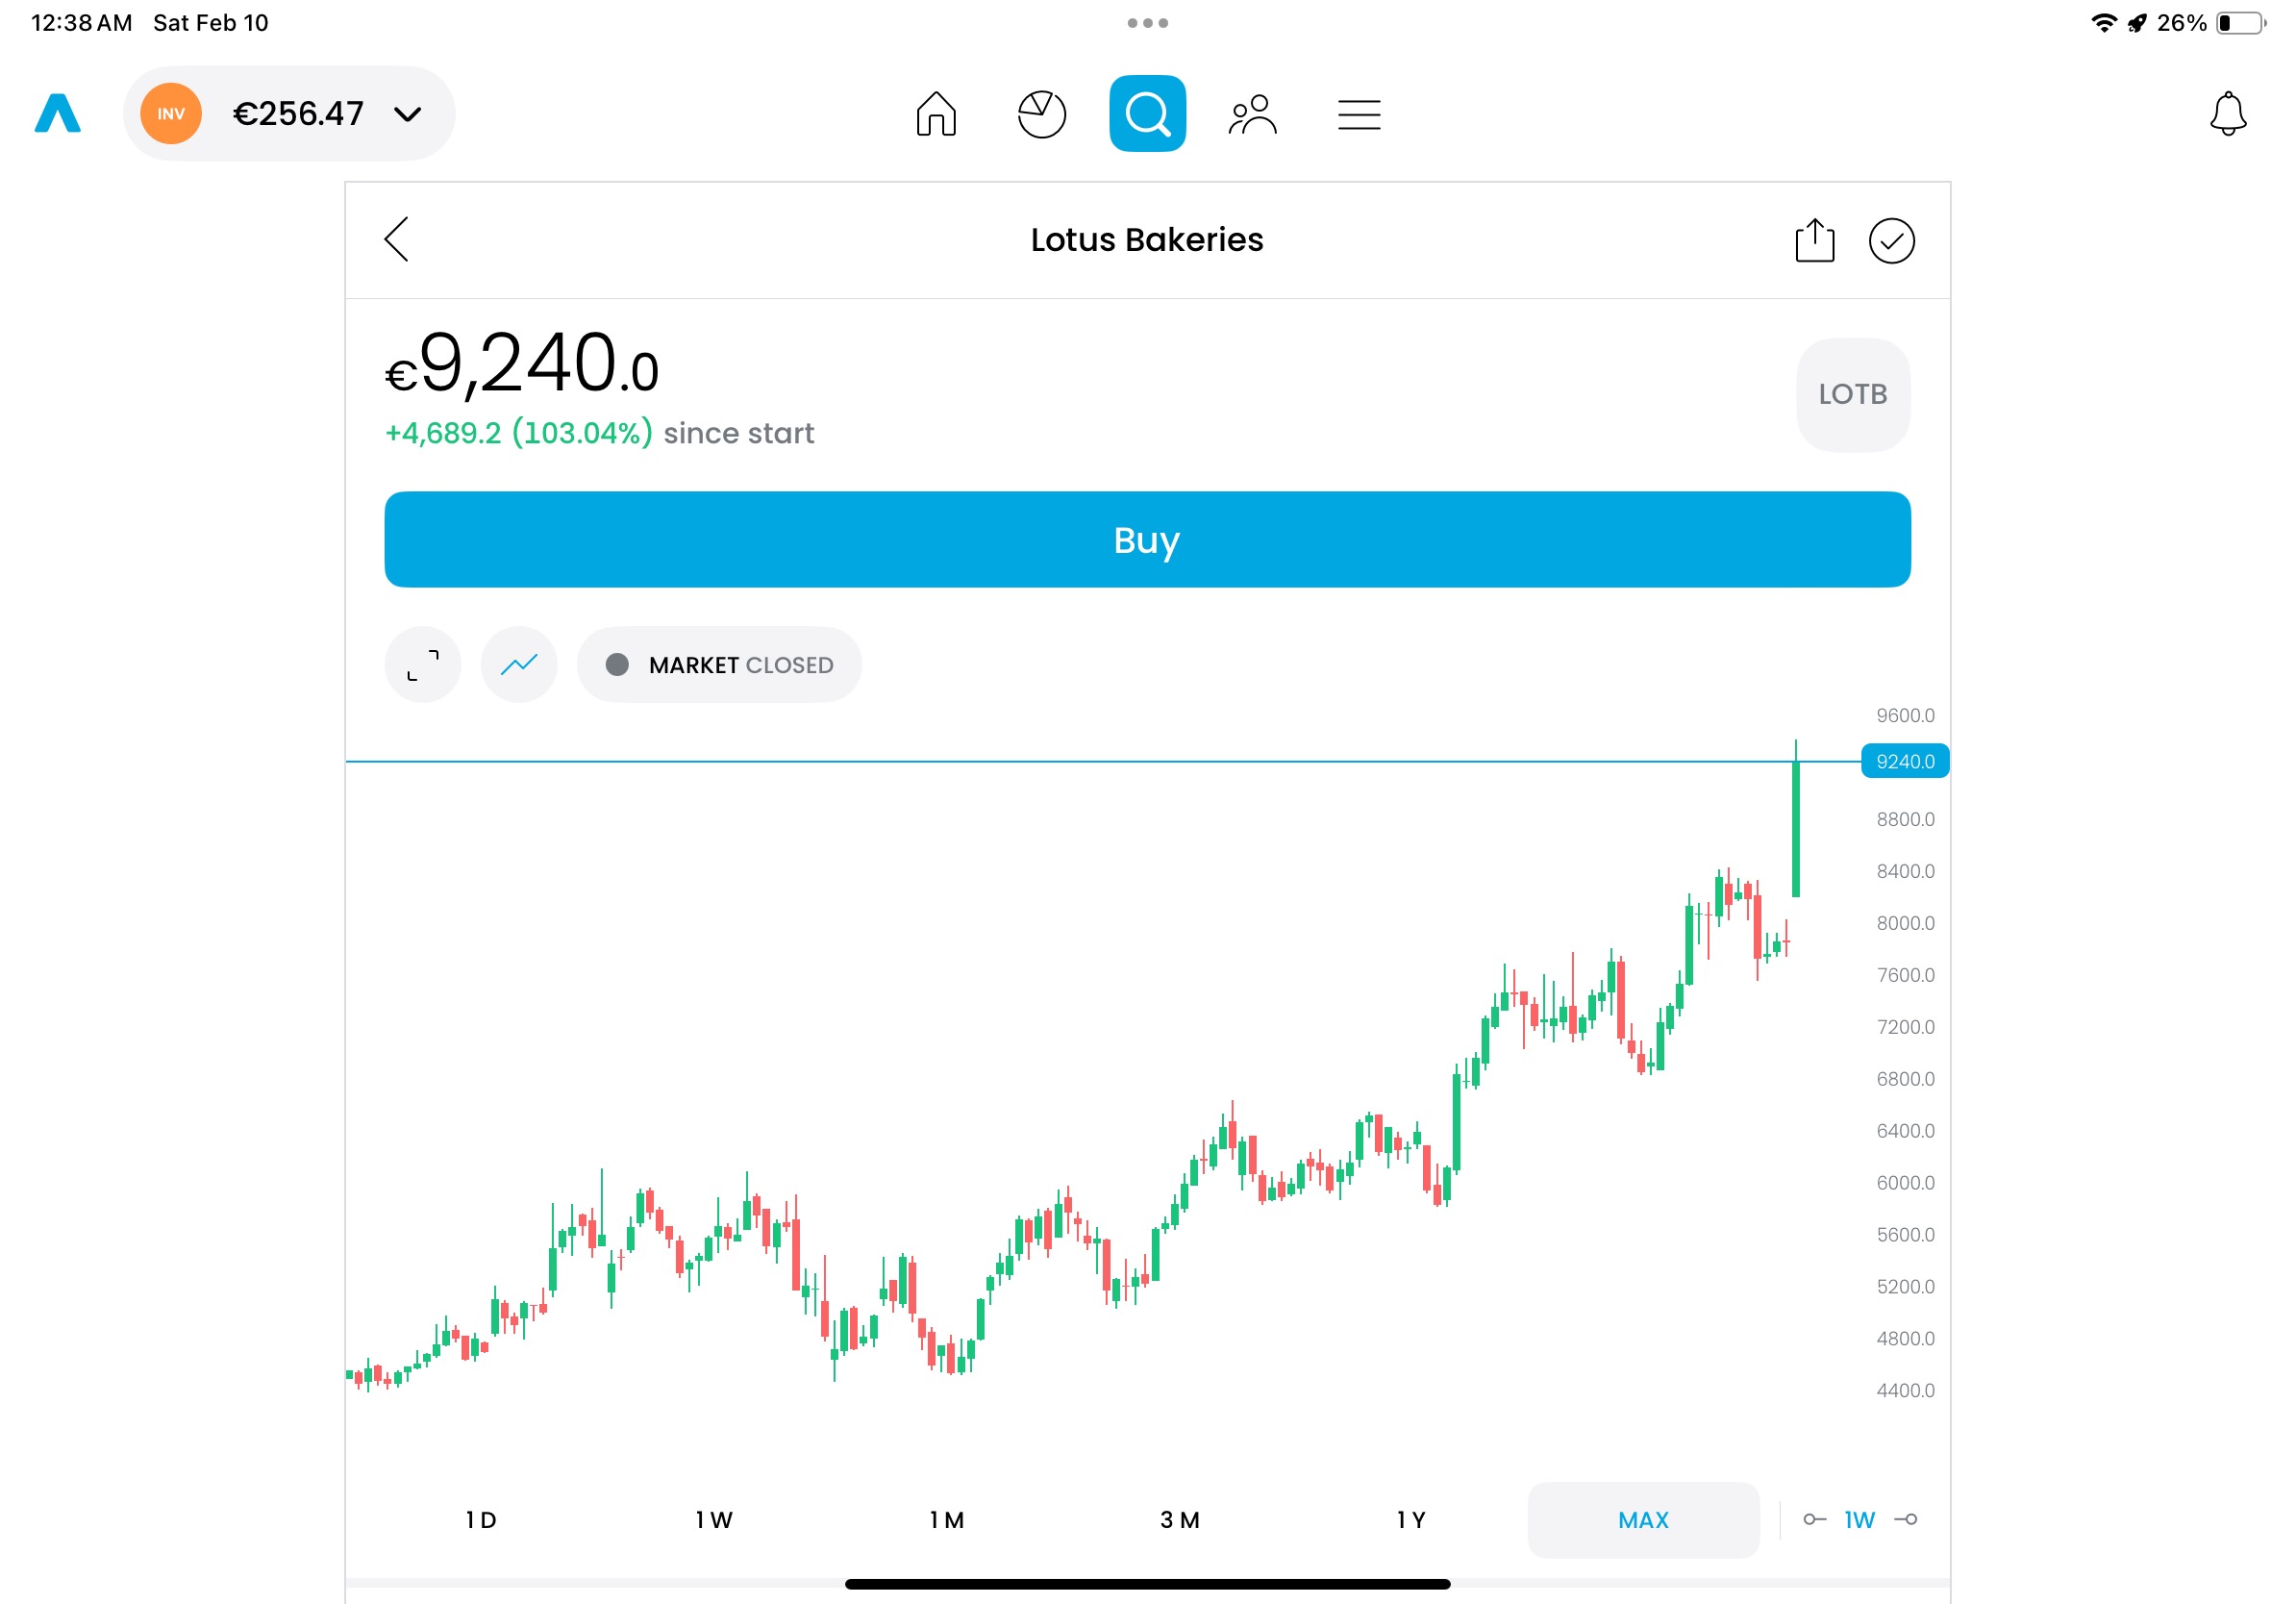
Task: Go back using the left chevron
Action: [x=397, y=240]
